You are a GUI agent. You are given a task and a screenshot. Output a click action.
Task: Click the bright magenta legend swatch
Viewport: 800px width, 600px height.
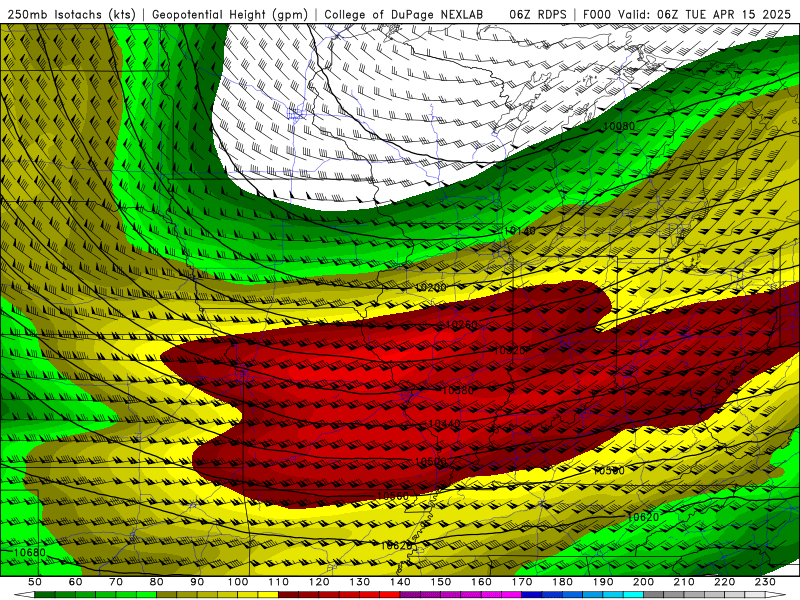tap(511, 594)
